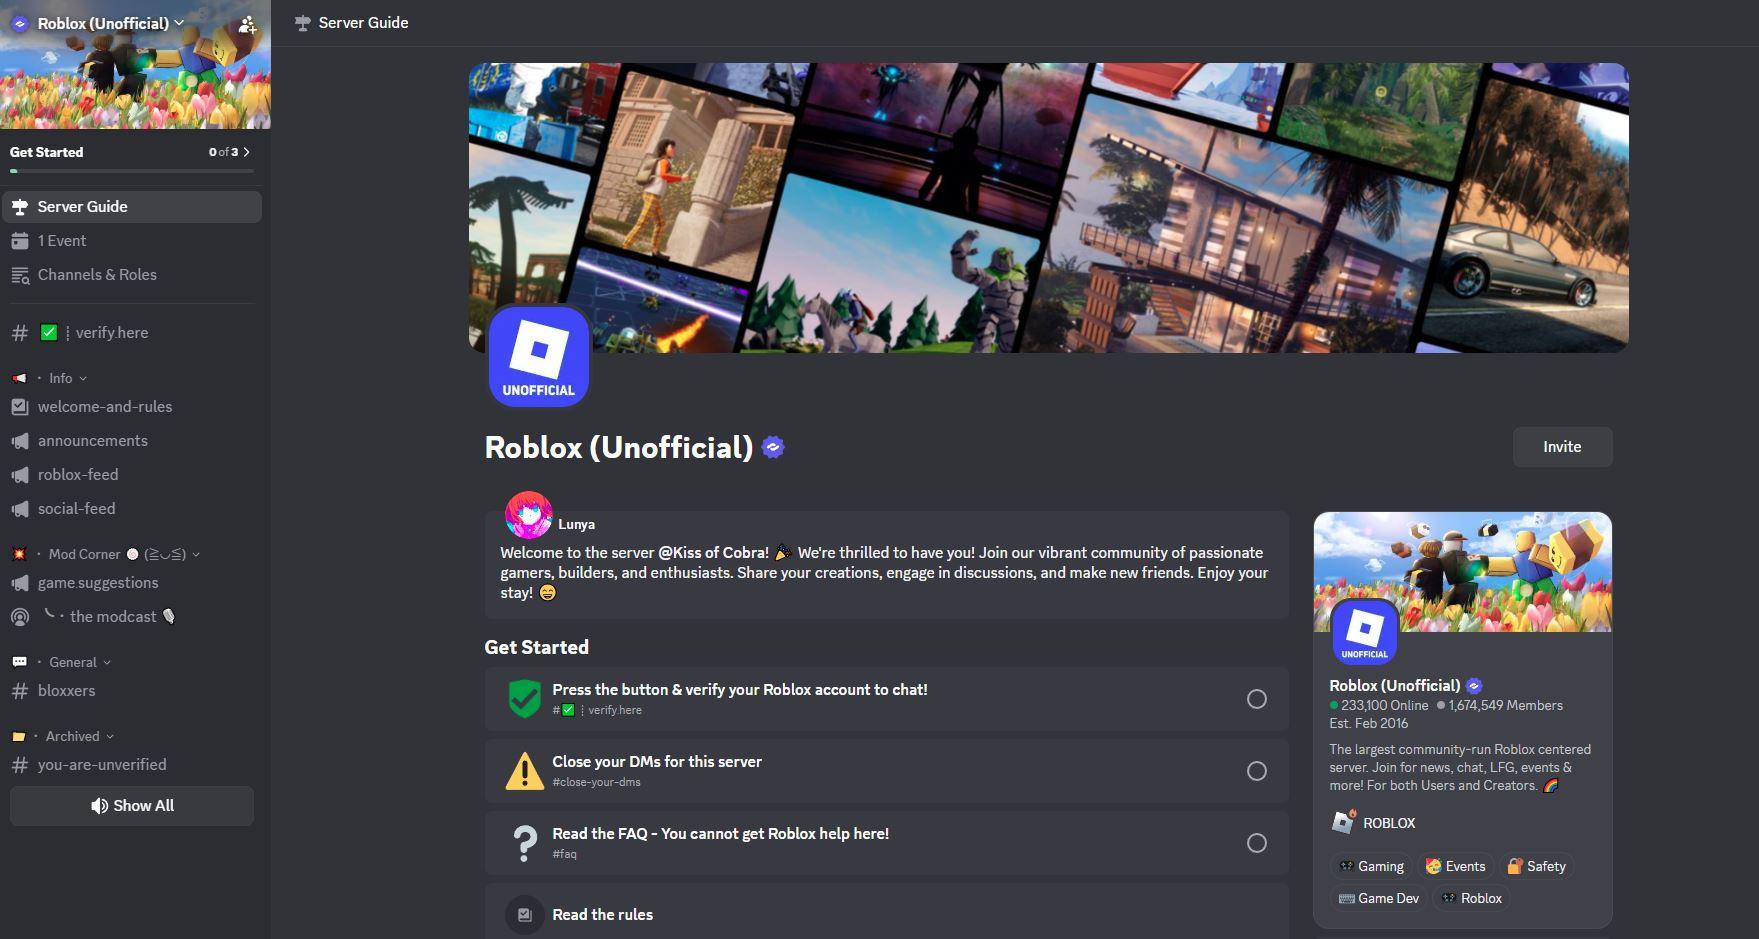Click the question mark FAQ icon
This screenshot has width=1759, height=939.
click(525, 843)
